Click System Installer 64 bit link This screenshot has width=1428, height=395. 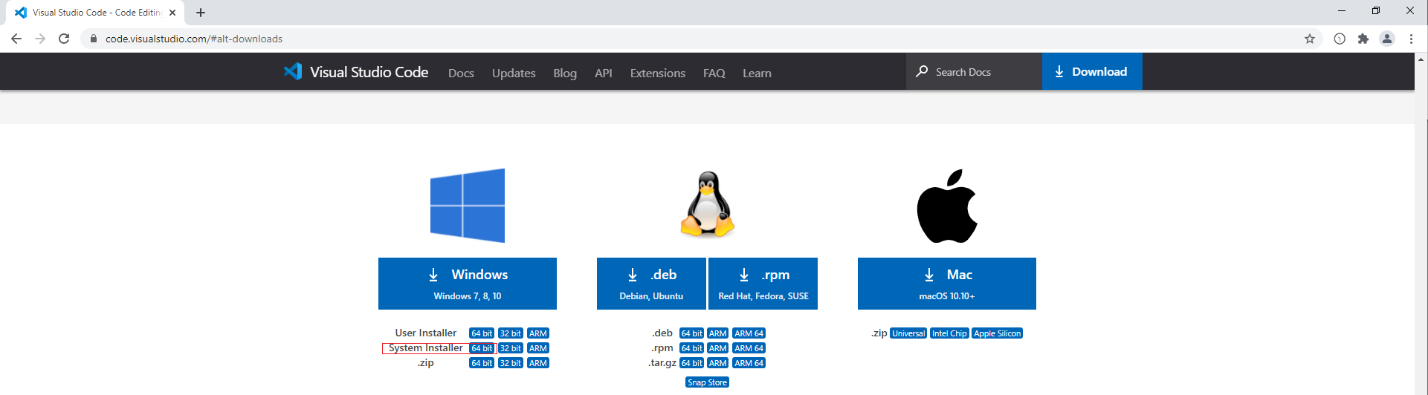[x=482, y=348]
